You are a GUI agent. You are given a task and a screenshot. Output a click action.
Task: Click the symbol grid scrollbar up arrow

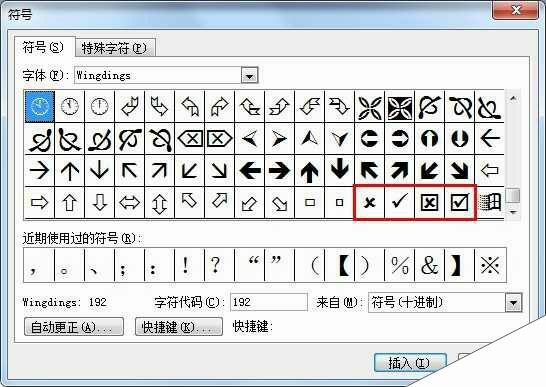(x=513, y=99)
